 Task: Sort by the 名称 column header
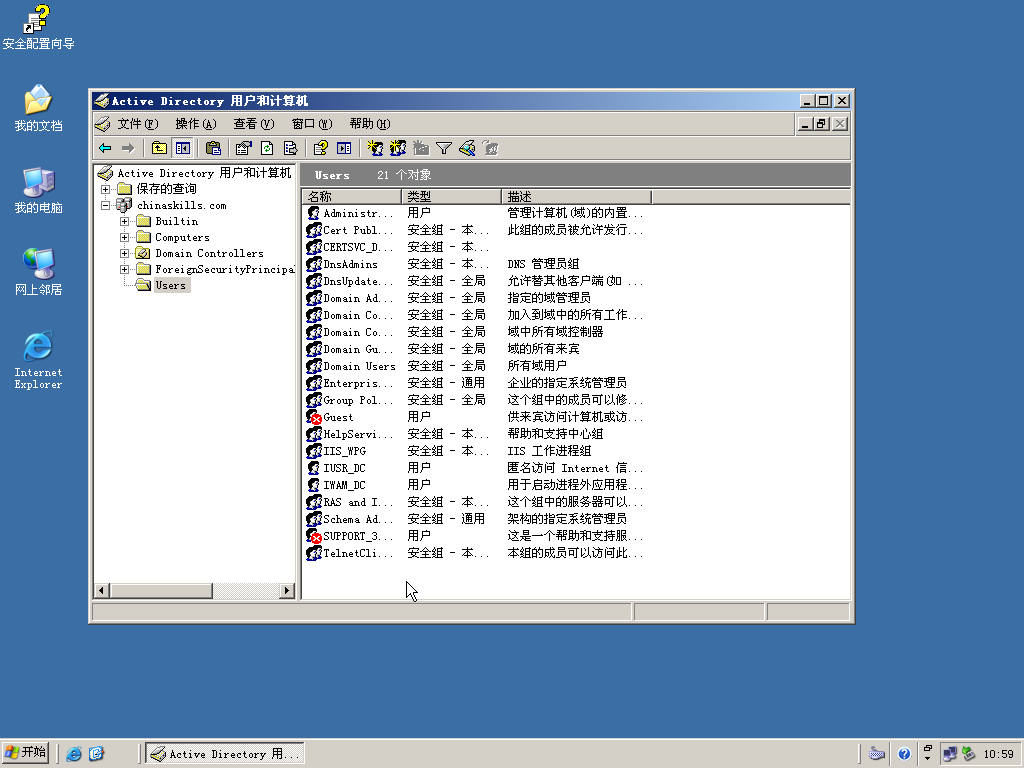(x=351, y=197)
